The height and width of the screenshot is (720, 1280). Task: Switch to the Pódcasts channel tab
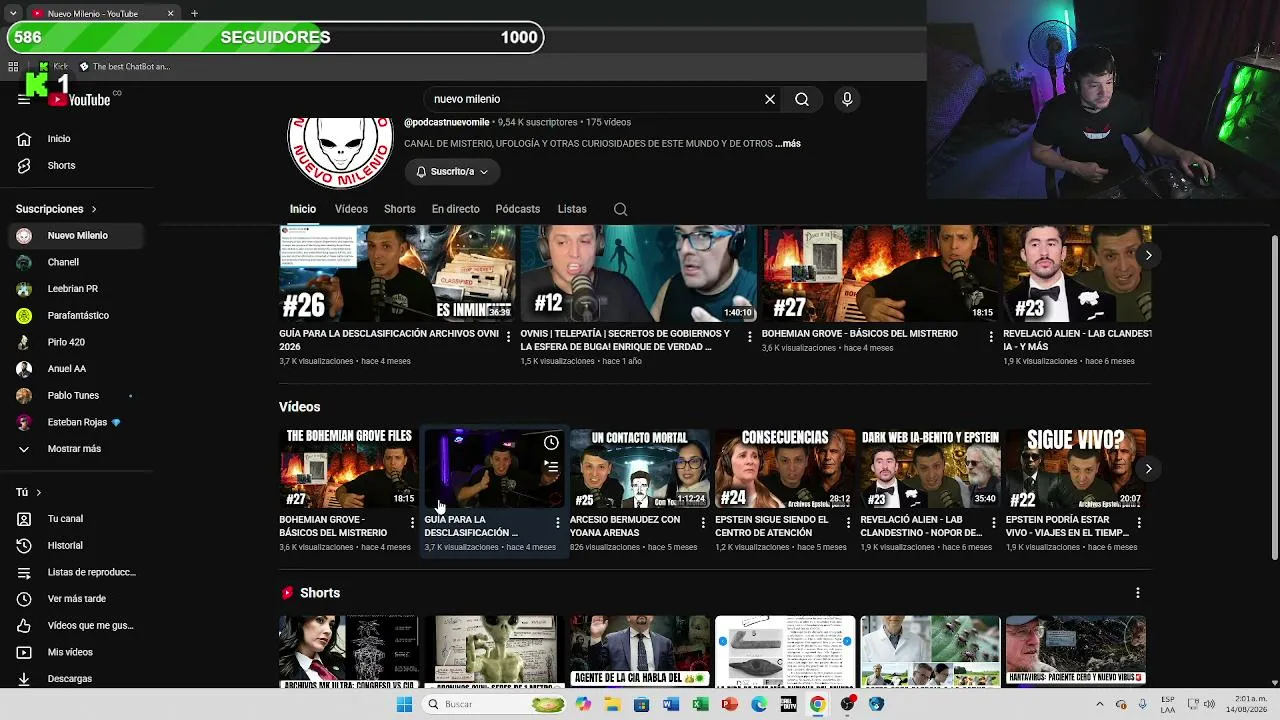pos(518,209)
